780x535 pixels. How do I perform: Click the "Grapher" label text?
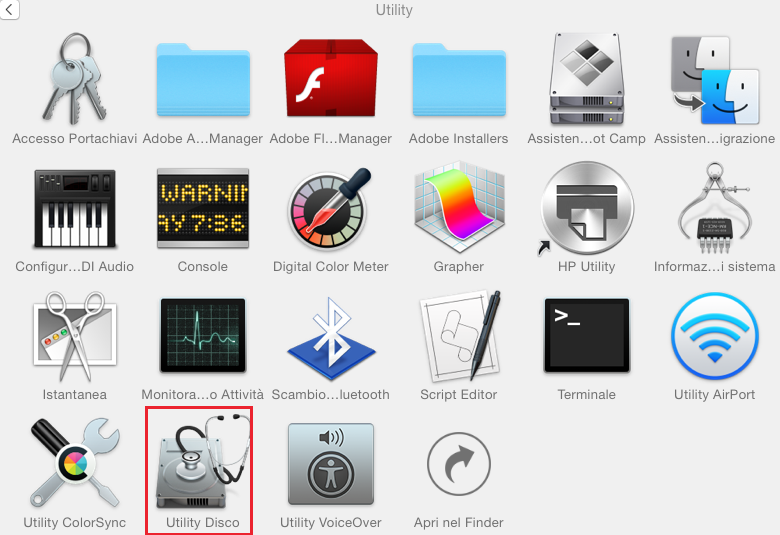pos(459,267)
